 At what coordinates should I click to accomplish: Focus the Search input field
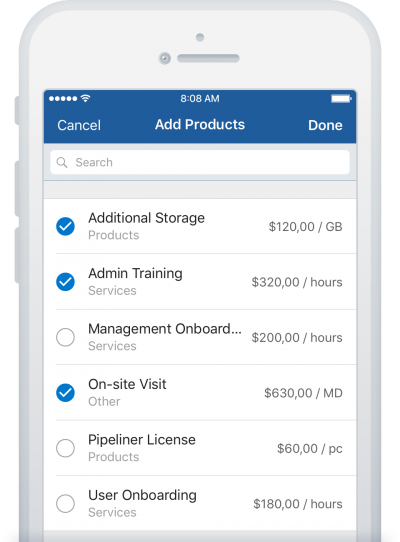(x=200, y=162)
